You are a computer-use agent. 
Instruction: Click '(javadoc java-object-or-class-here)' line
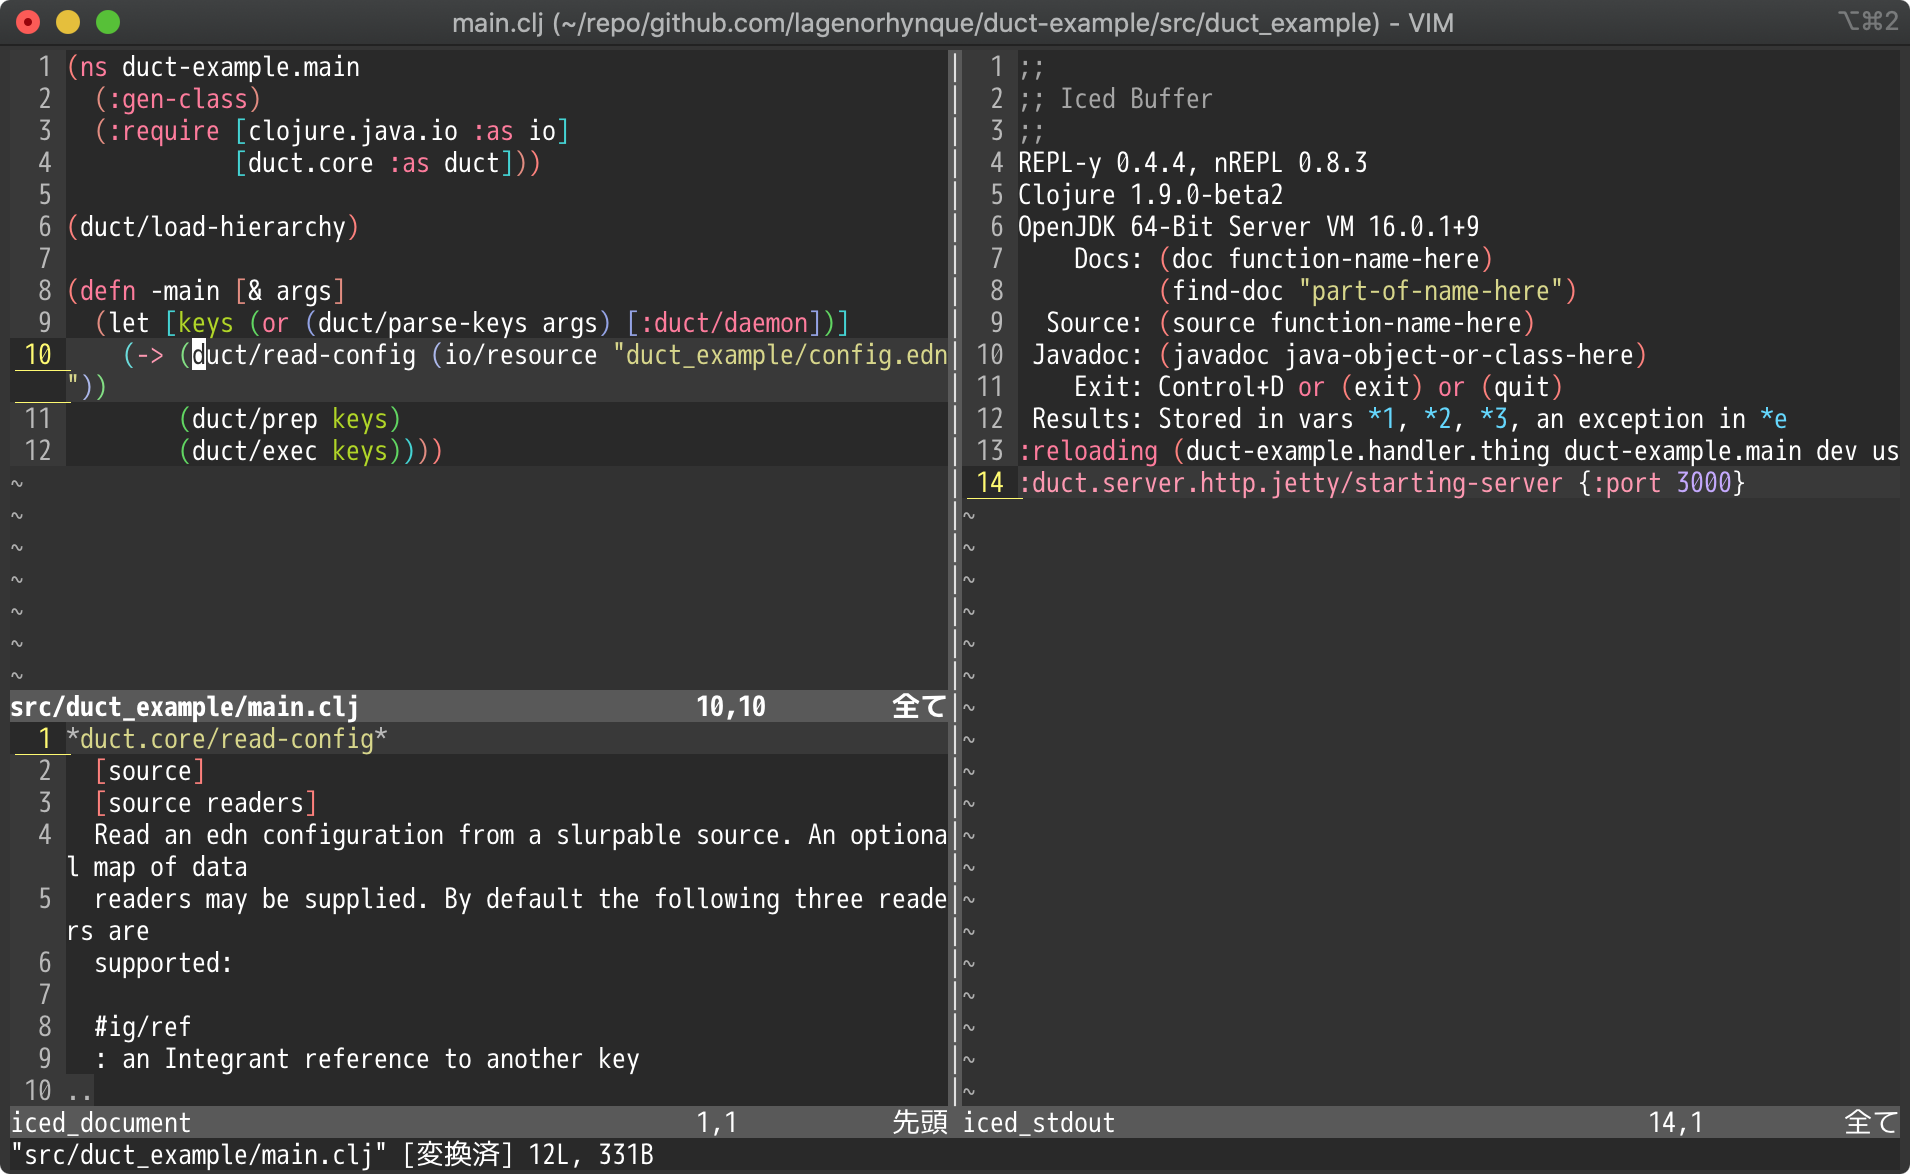1403,355
